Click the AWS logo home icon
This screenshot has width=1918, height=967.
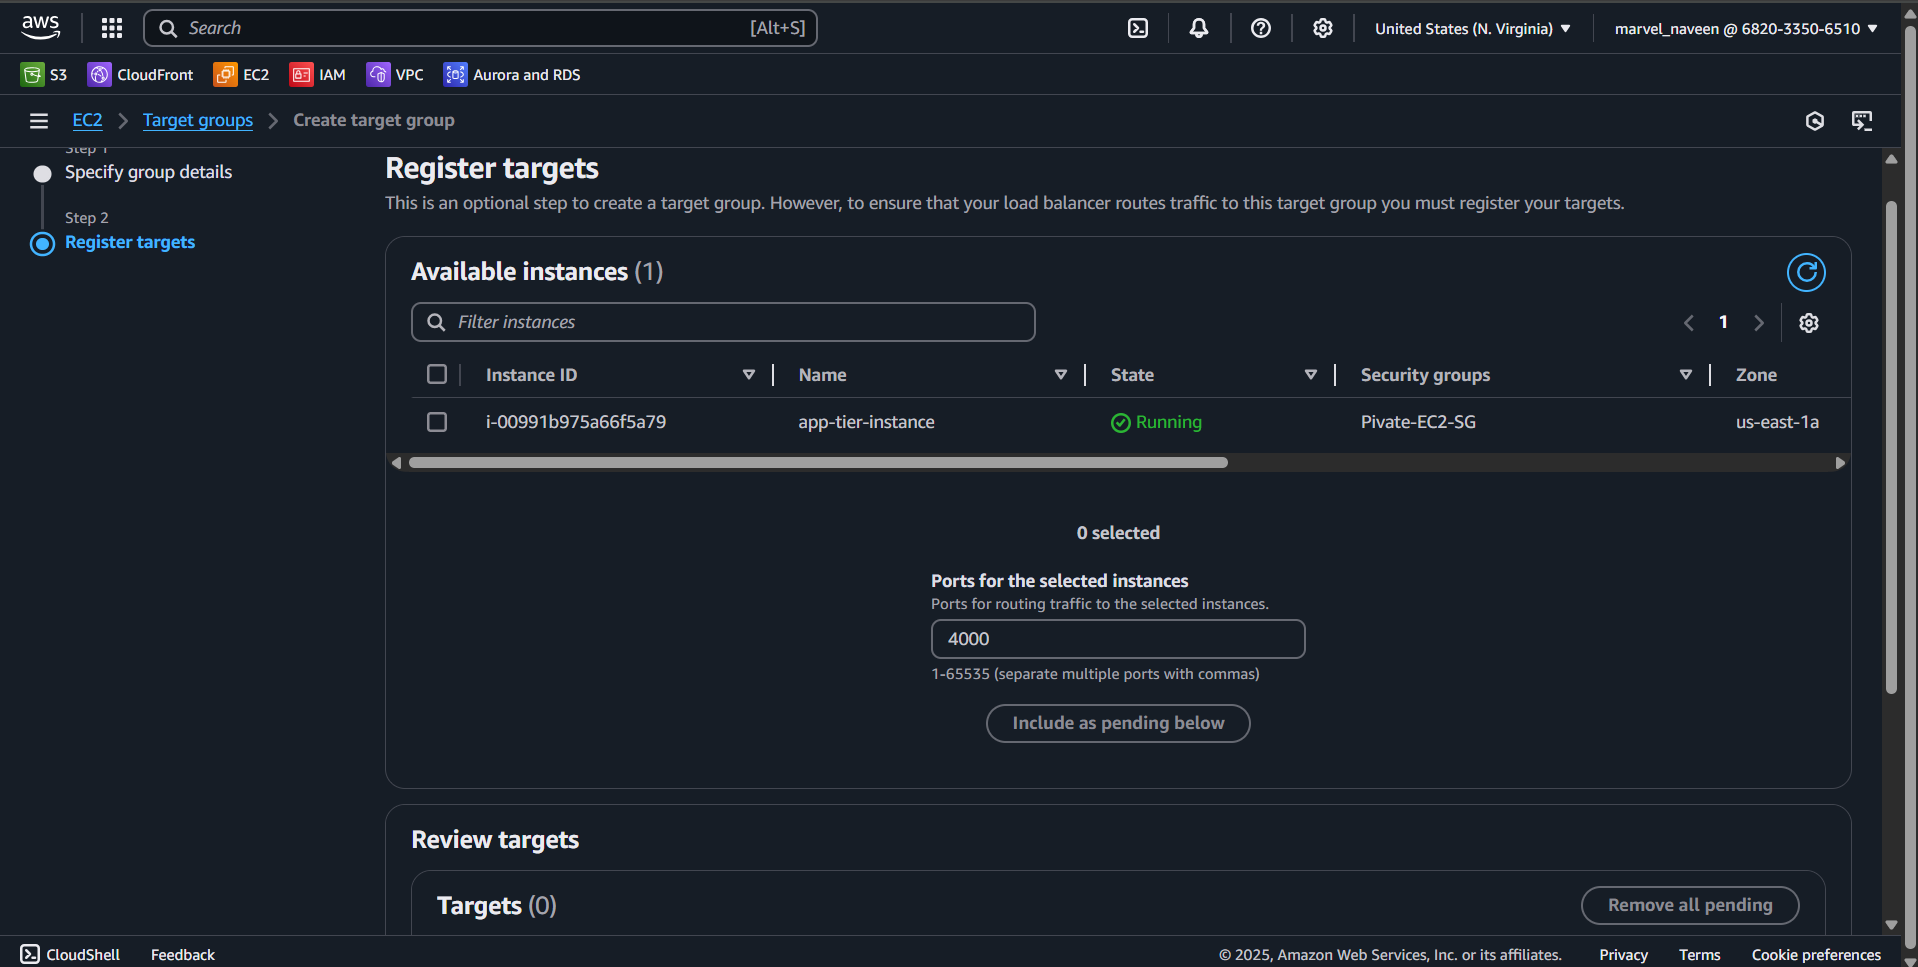(41, 28)
